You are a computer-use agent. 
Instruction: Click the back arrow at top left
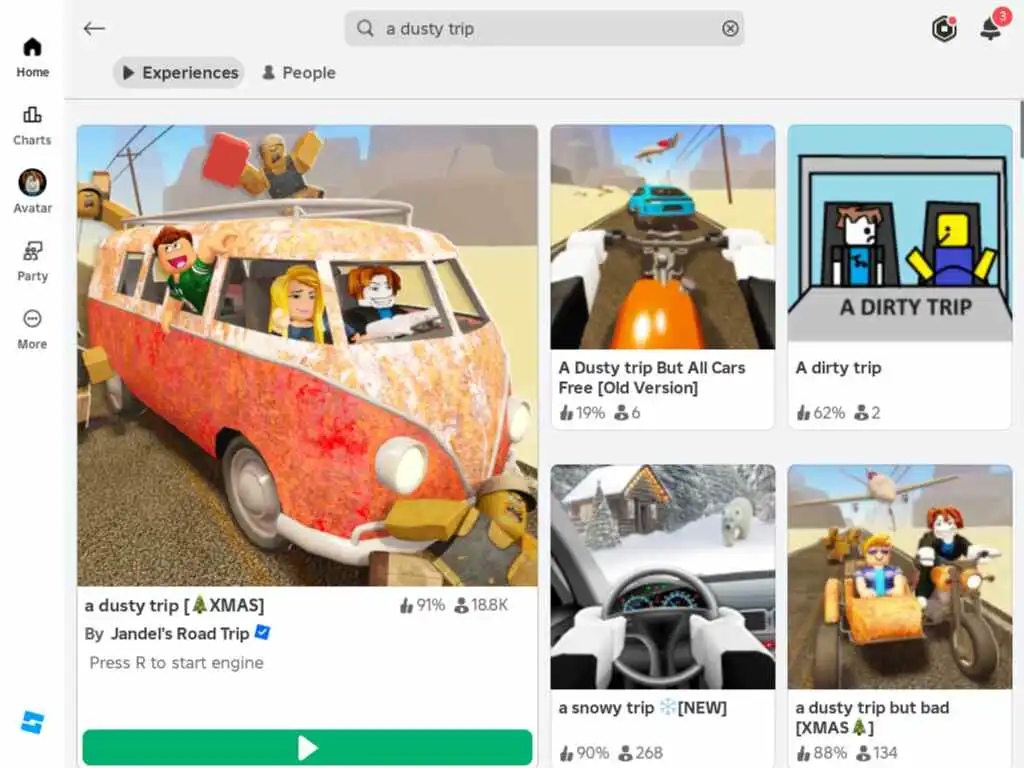pyautogui.click(x=94, y=28)
